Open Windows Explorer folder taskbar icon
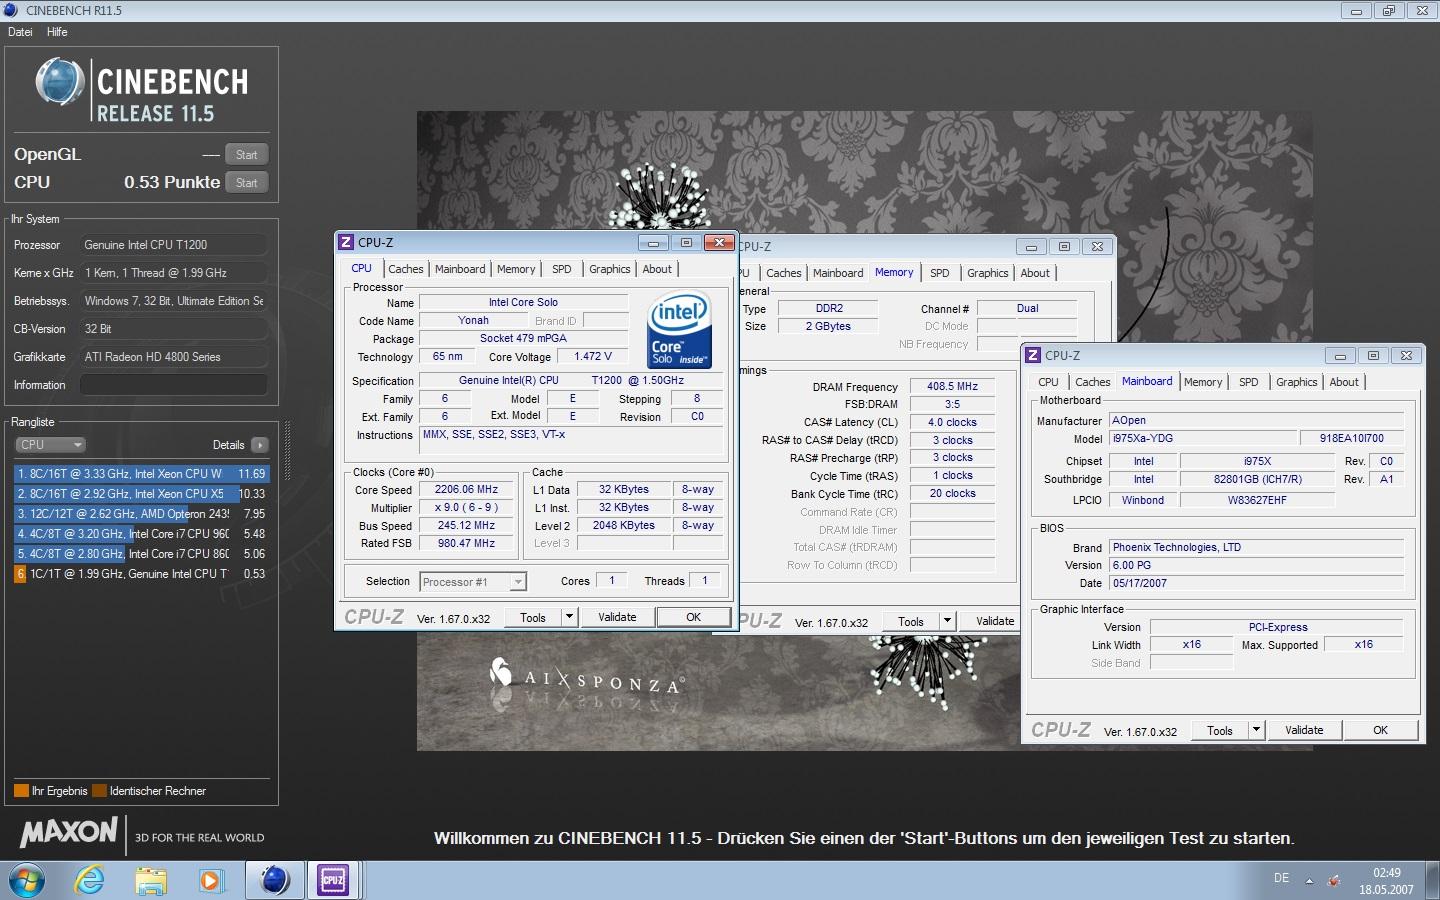Screen dimensions: 1440x900 (x=151, y=880)
